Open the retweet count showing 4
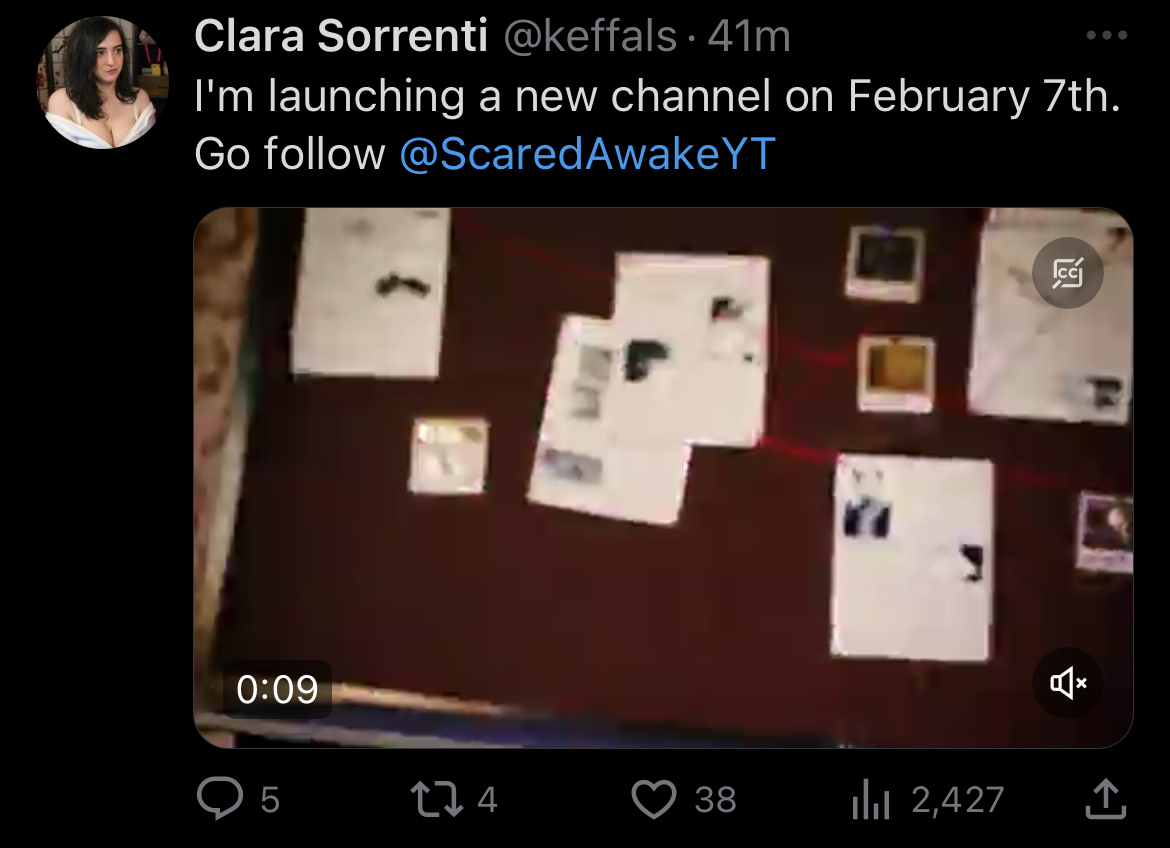 (x=487, y=799)
